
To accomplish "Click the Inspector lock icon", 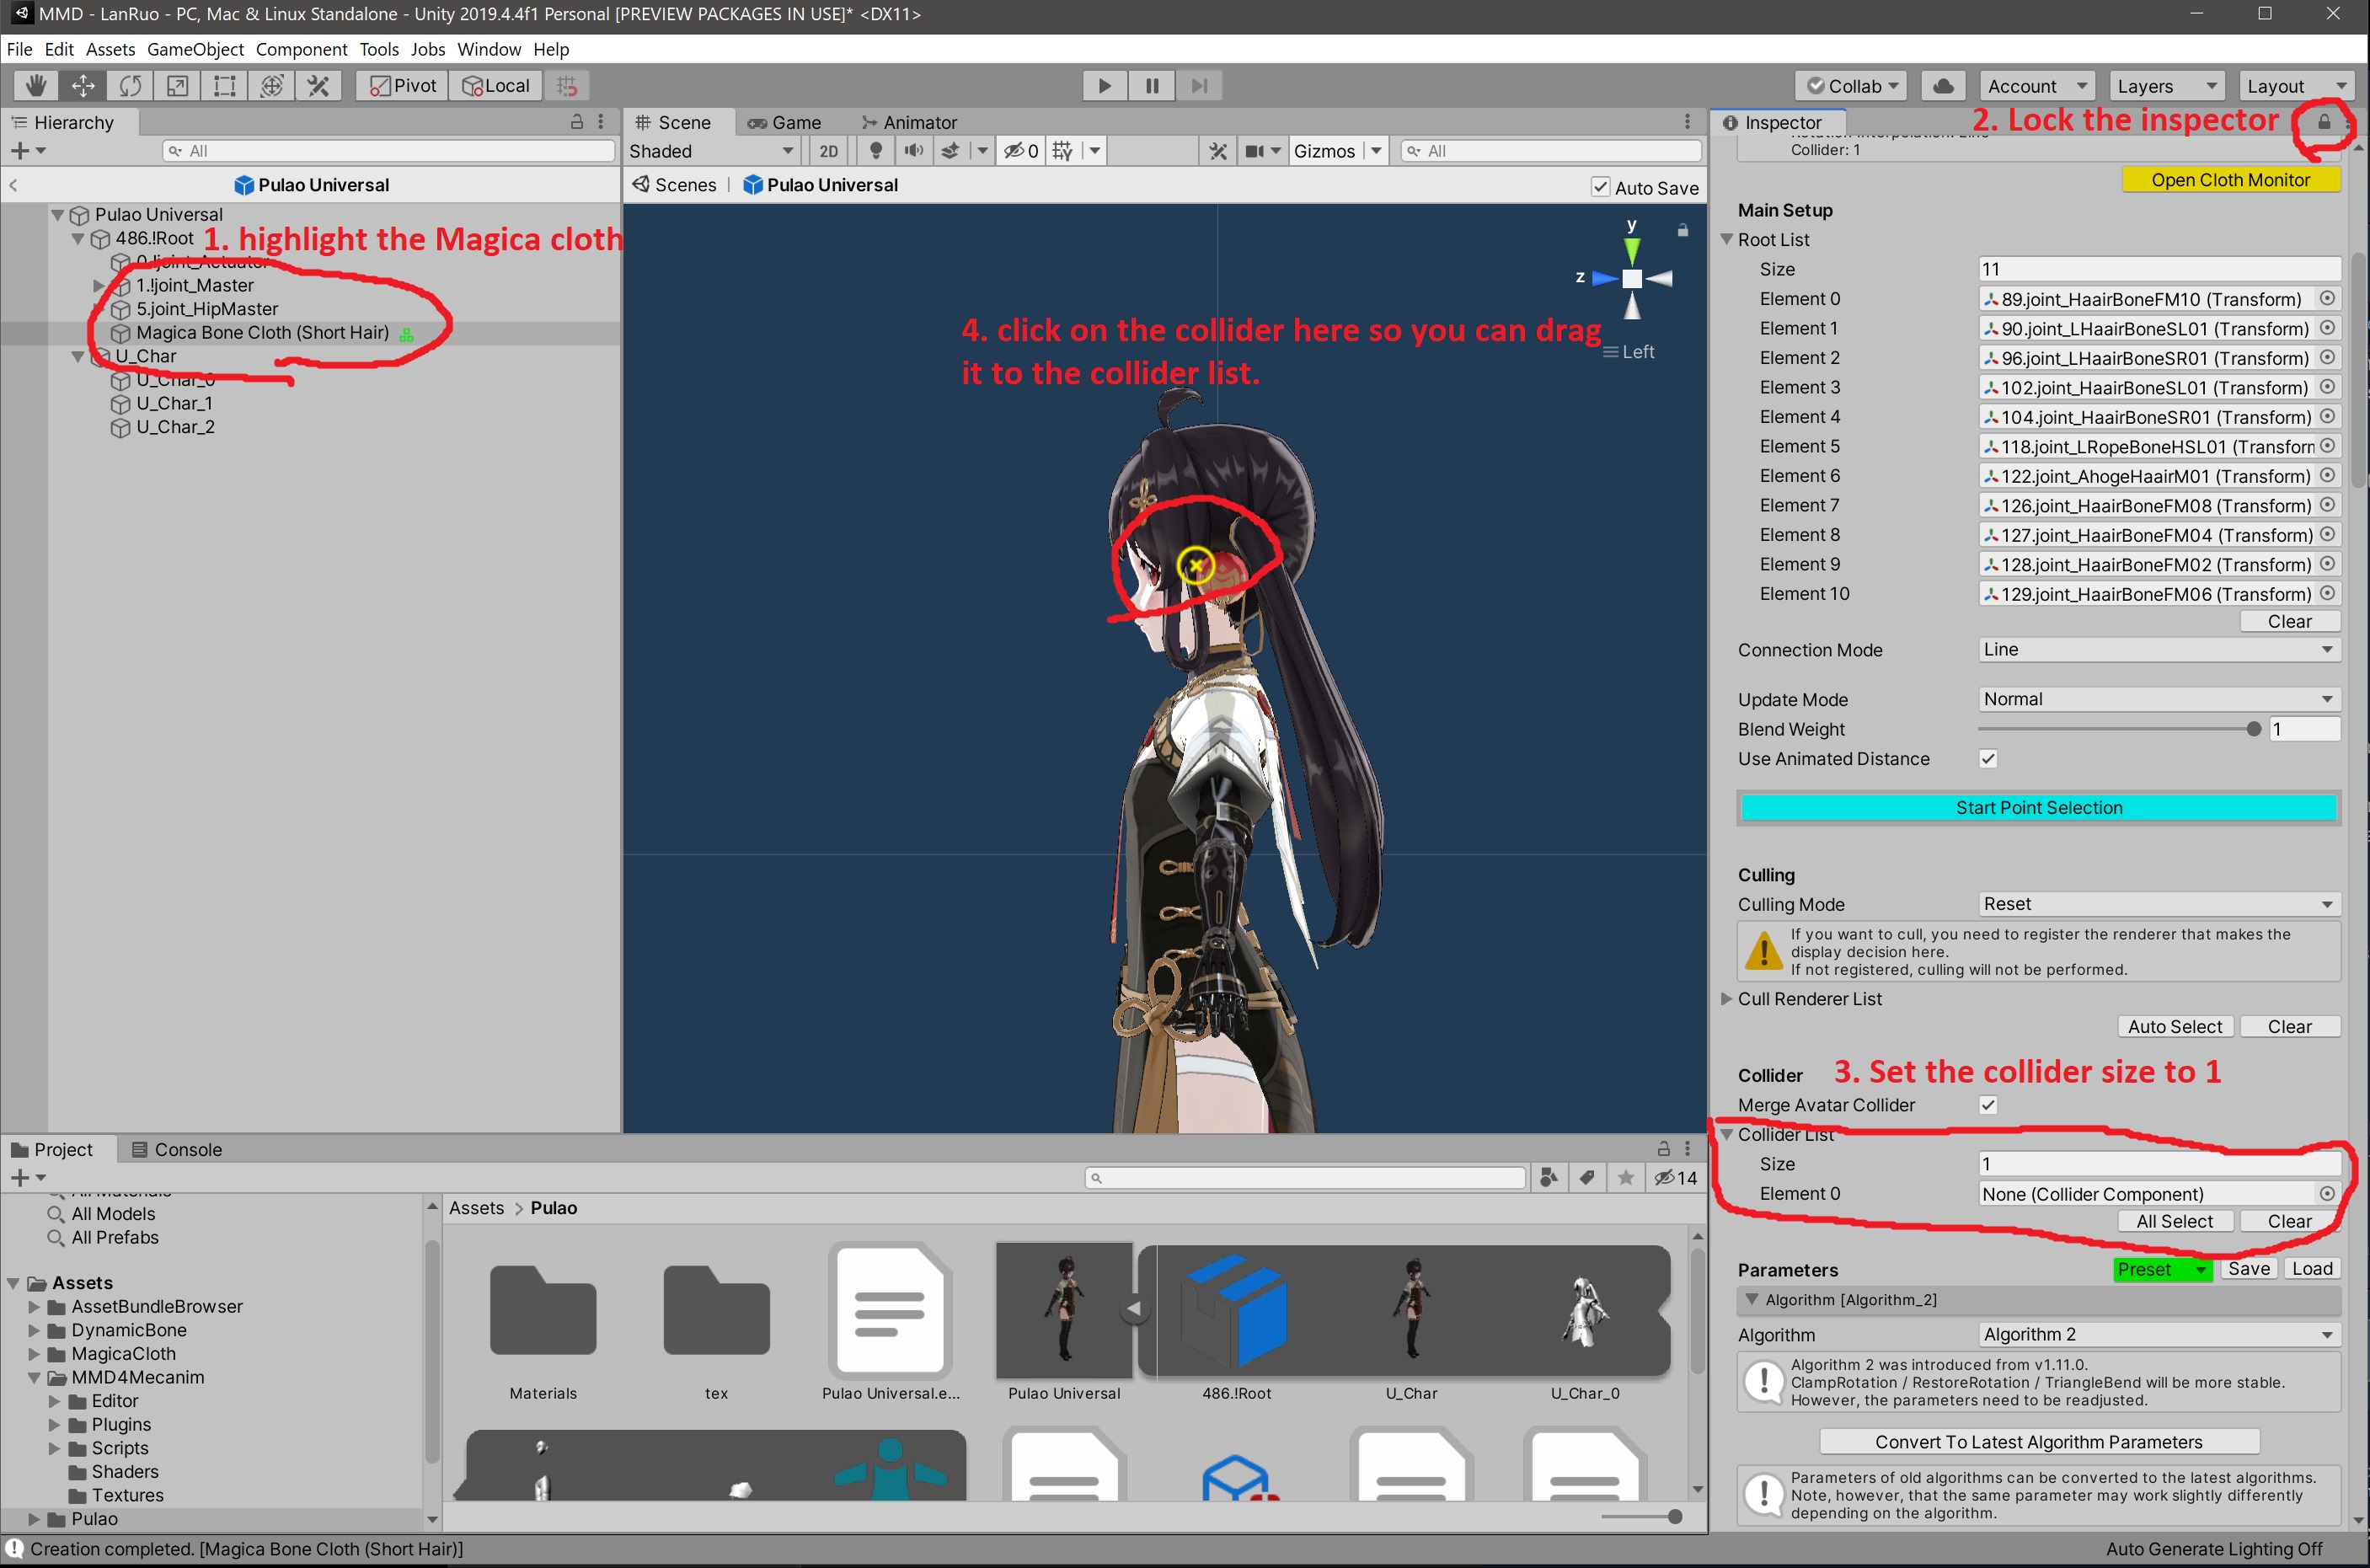I will tap(2325, 122).
